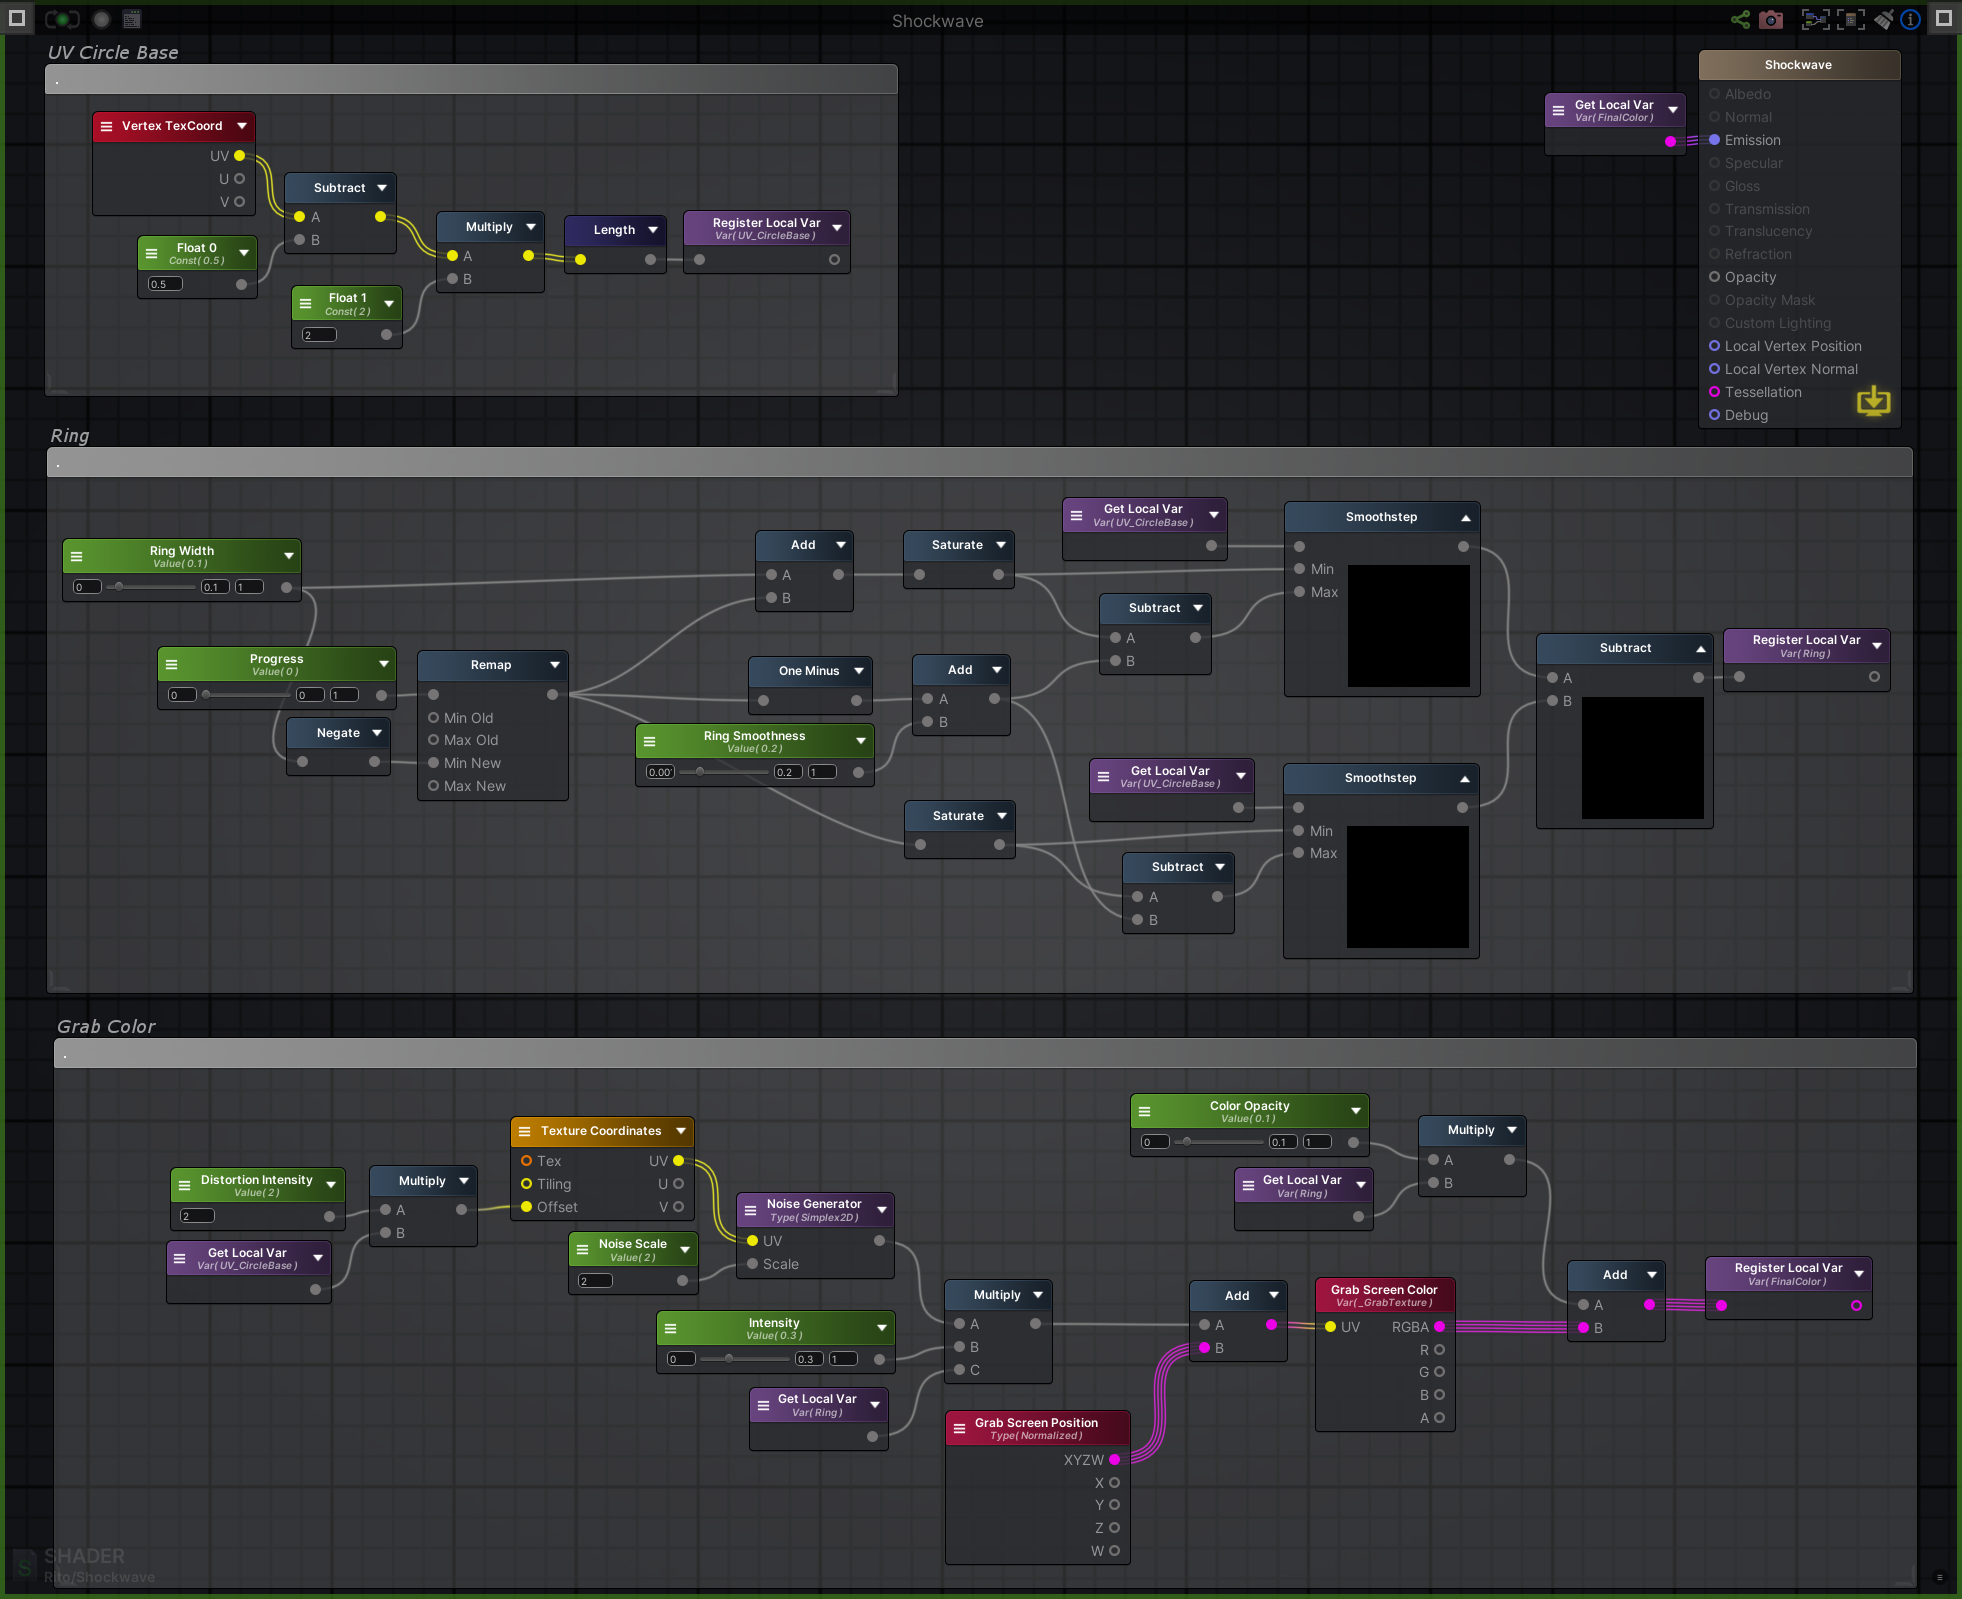Click the Rito/Shockwave shader link bottom-left
The height and width of the screenshot is (1599, 1962).
pos(98,1577)
